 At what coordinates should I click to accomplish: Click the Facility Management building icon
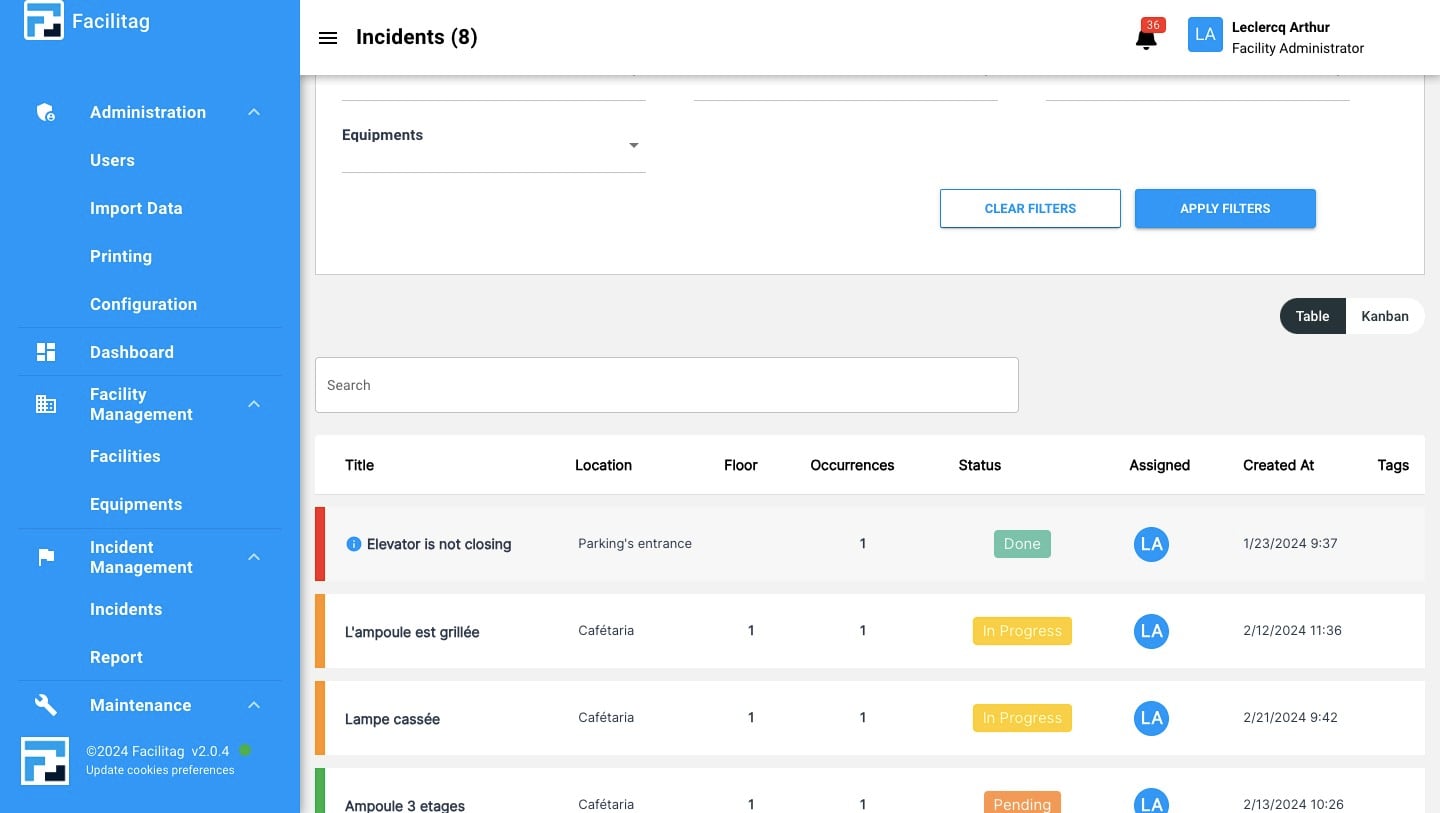45,404
